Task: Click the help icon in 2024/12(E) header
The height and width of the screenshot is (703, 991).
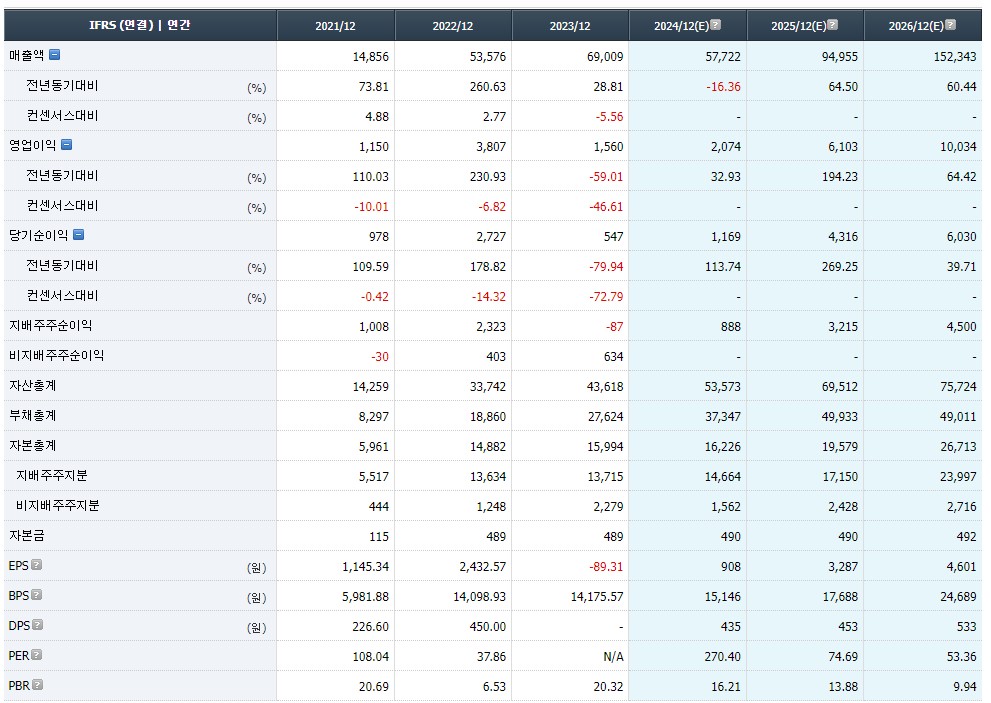Action: [x=715, y=25]
